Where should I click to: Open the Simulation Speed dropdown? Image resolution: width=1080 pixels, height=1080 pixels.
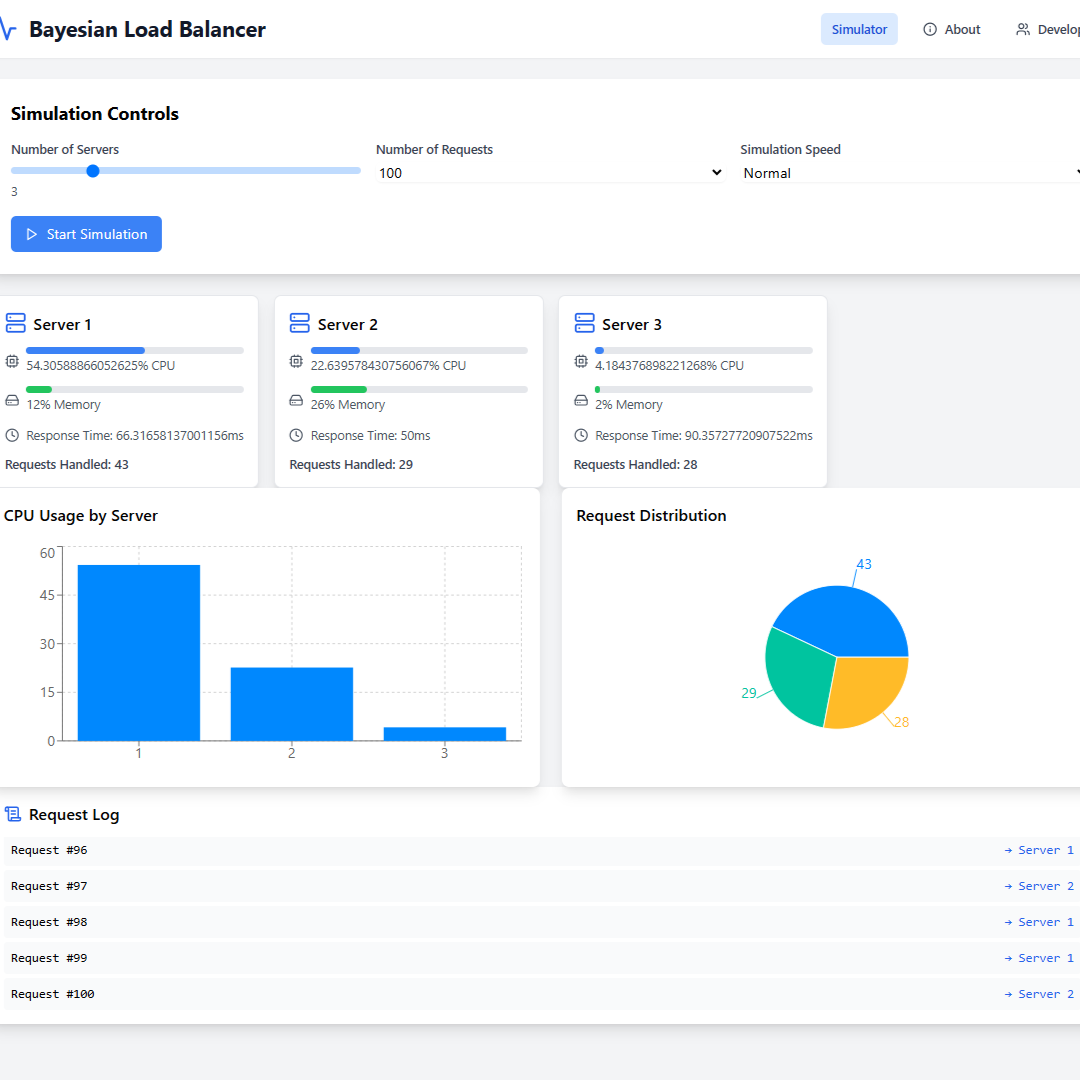(910, 173)
